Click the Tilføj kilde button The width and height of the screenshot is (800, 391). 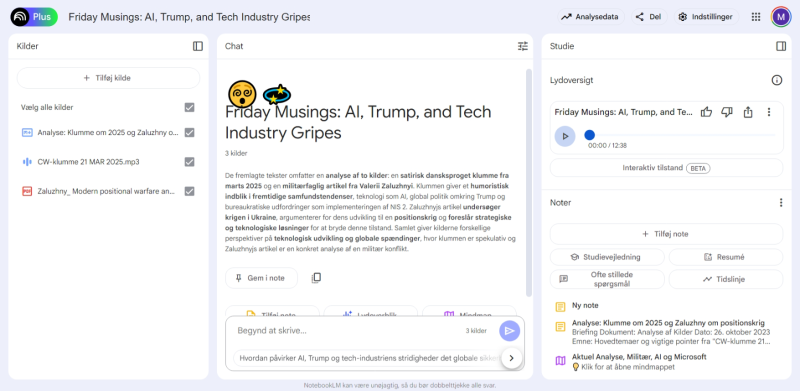(x=108, y=78)
